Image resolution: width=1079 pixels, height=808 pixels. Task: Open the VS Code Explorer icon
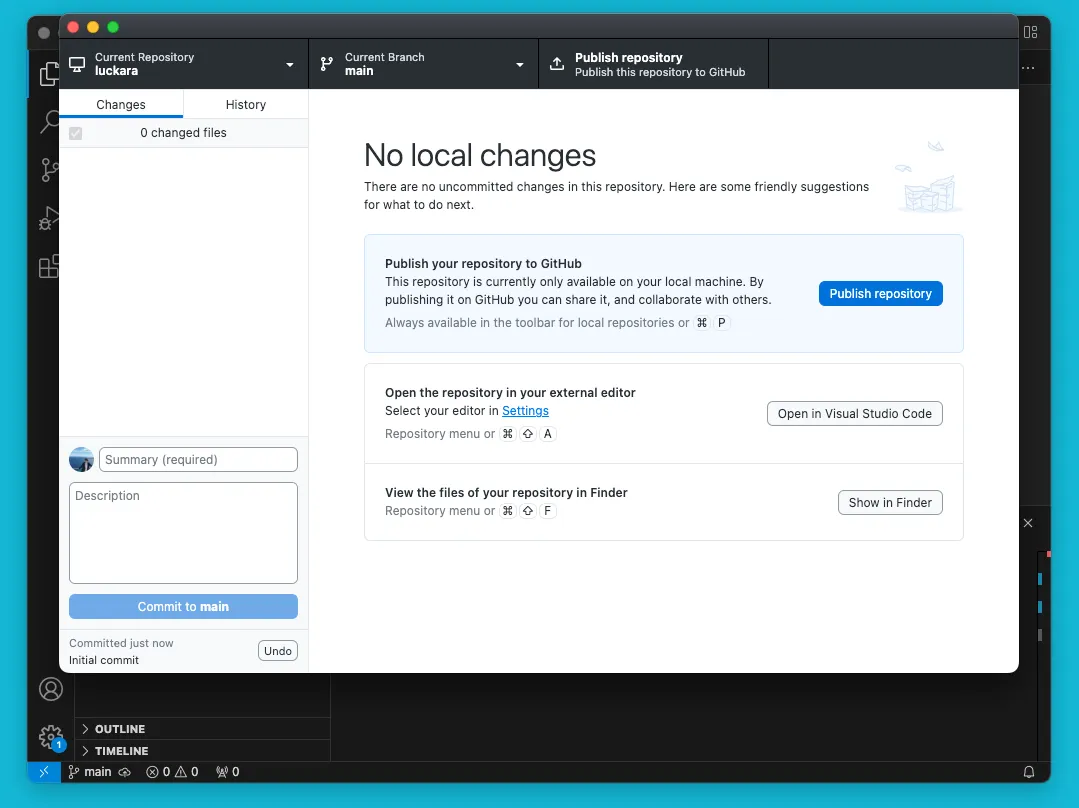click(47, 75)
